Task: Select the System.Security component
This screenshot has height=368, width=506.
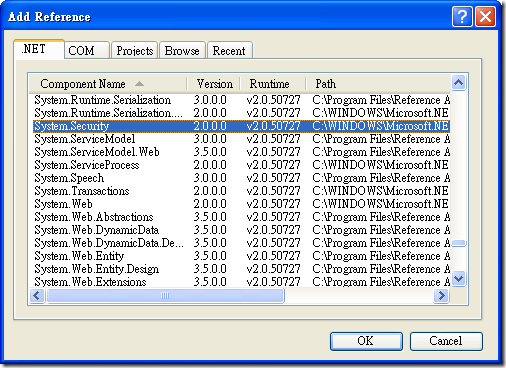Action: [241, 126]
